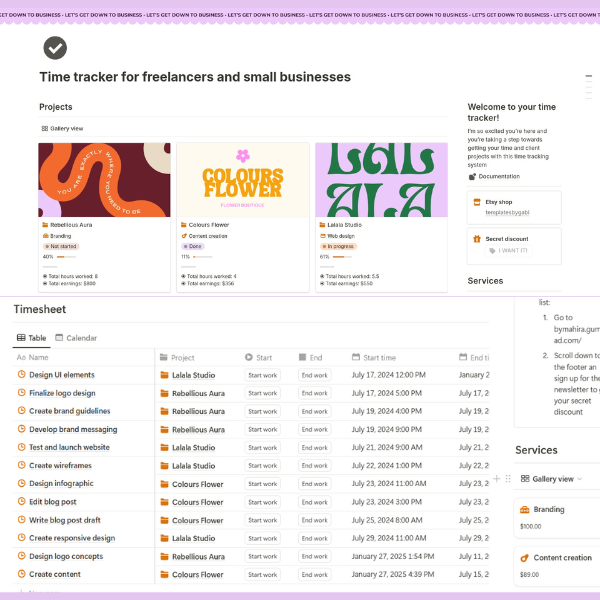Click End work for Design UI elements
Viewport: 600px width, 600px height.
click(x=315, y=375)
